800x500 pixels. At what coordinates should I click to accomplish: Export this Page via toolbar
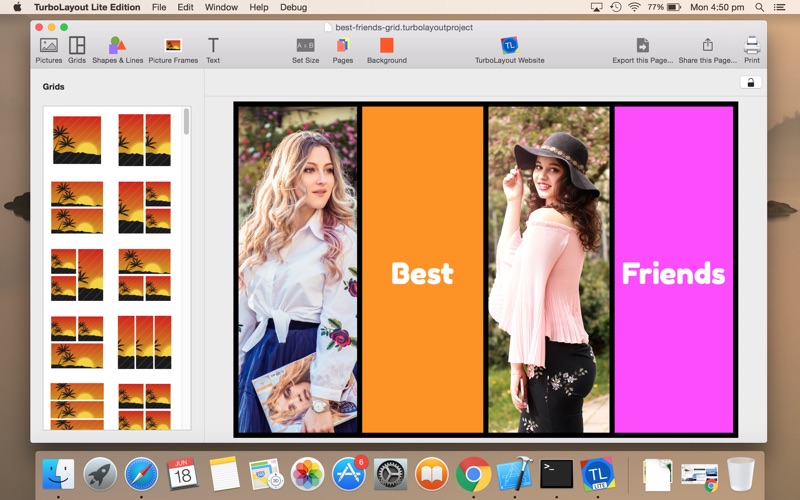(x=642, y=50)
